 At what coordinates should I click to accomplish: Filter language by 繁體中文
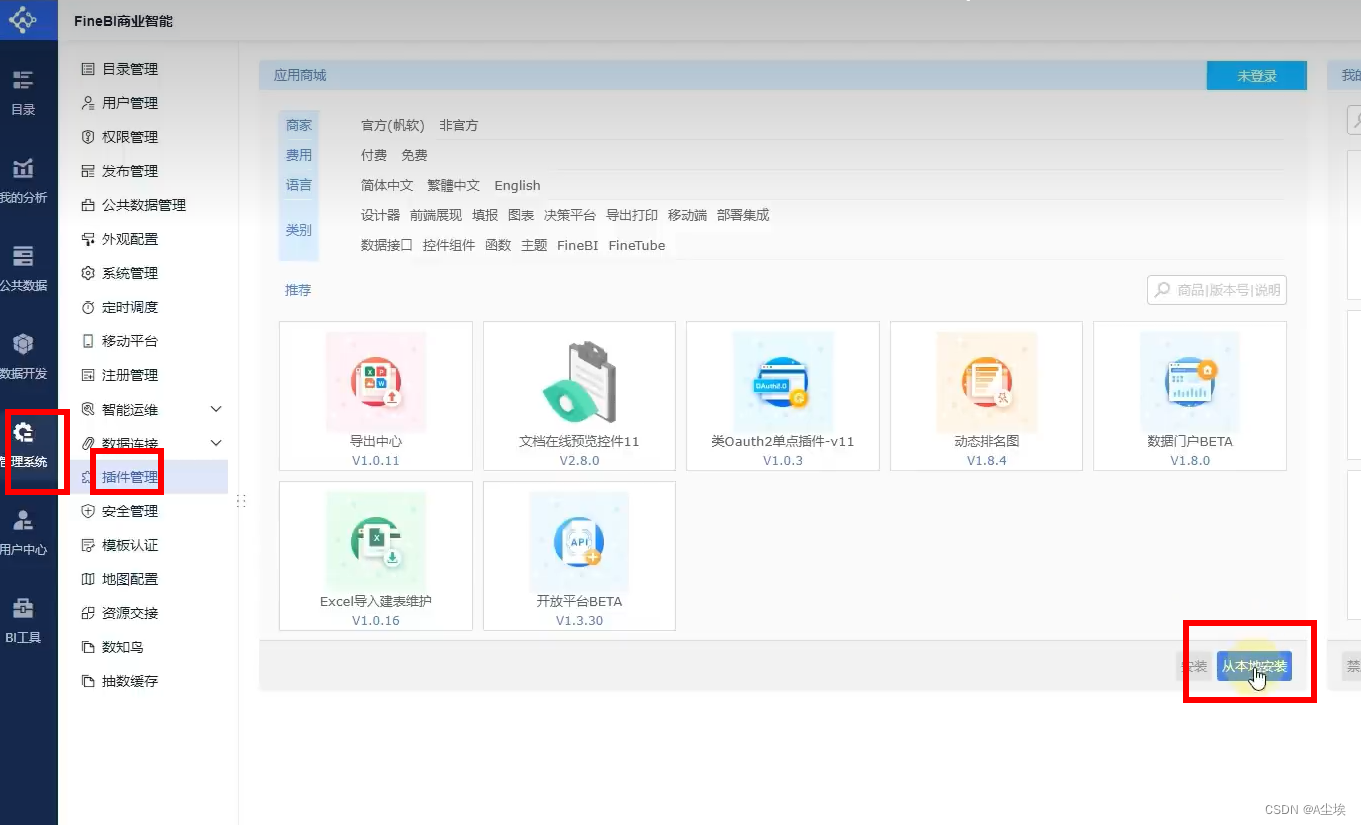pyautogui.click(x=454, y=185)
